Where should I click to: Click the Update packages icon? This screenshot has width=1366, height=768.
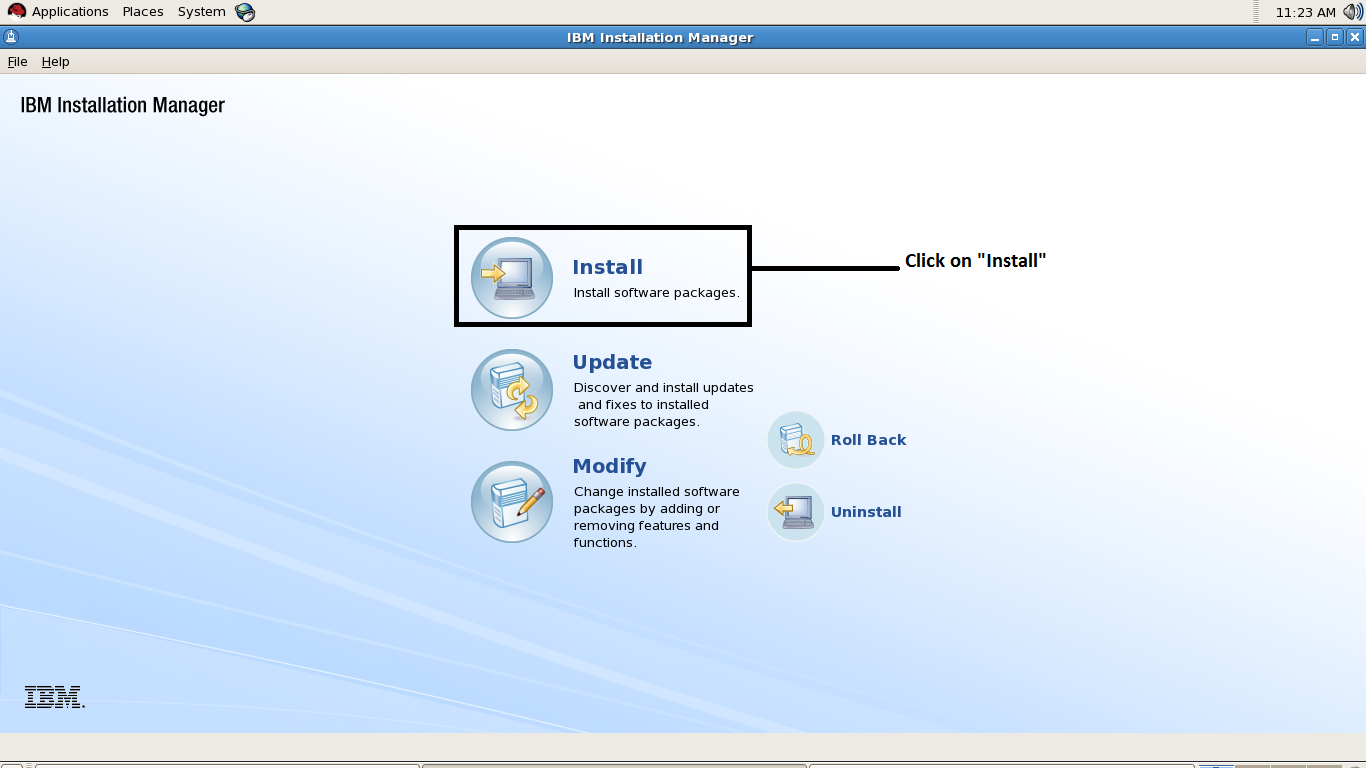[512, 390]
